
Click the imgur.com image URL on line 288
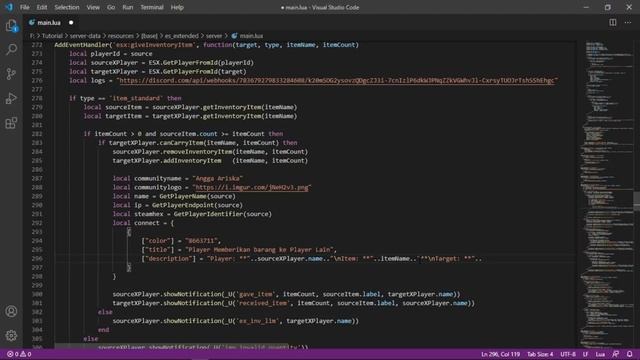click(x=251, y=187)
